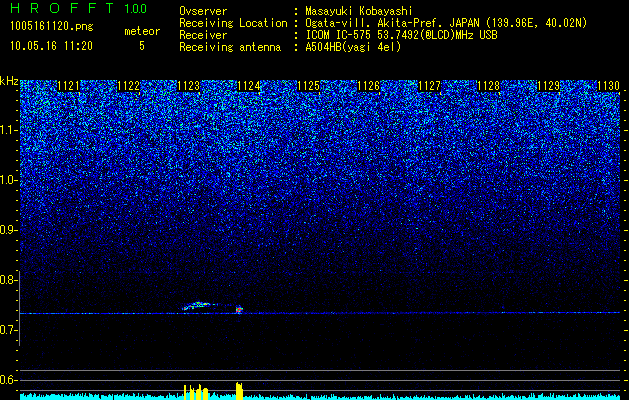629x400 pixels.
Task: Click the date stamp 10.05.16 11:20
Action: pos(51,46)
